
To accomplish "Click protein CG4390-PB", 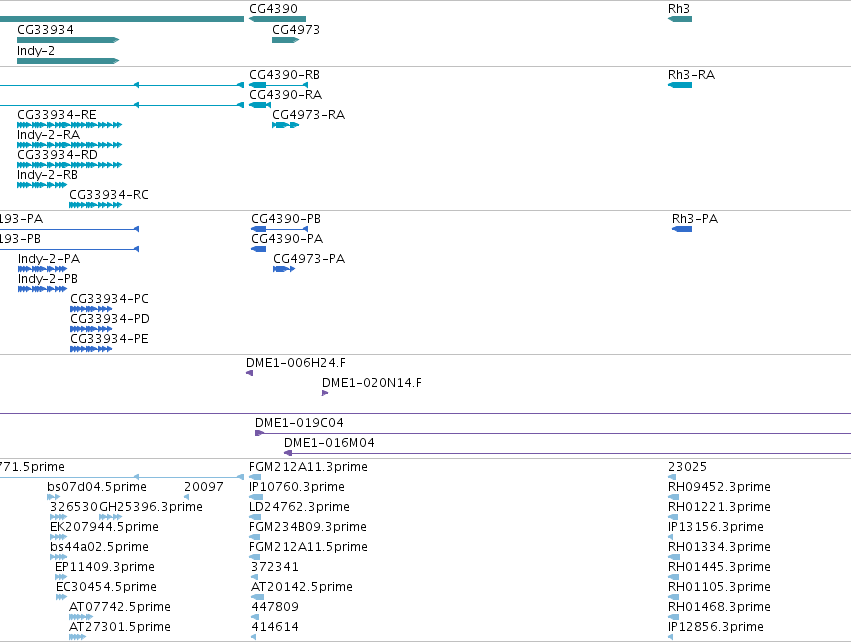I will point(280,230).
